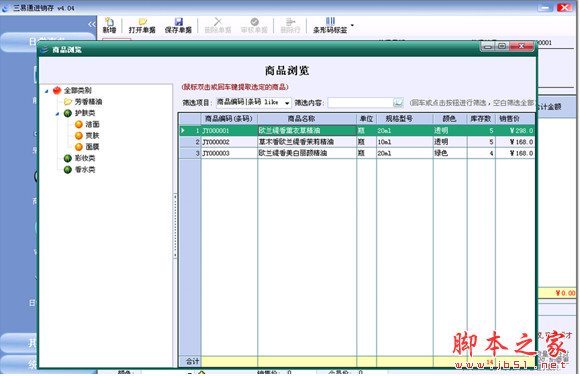Click the 库存数 column header
The image size is (580, 376).
click(481, 119)
